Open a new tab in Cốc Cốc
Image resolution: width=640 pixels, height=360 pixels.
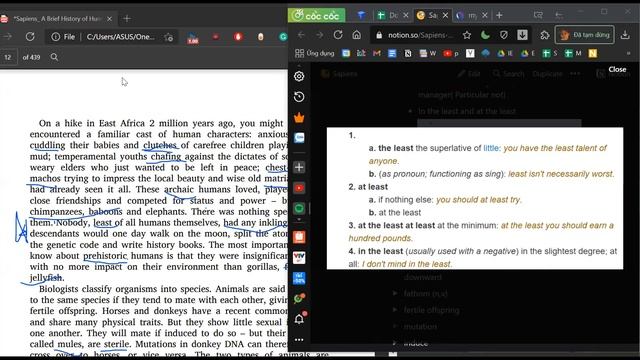tap(499, 16)
